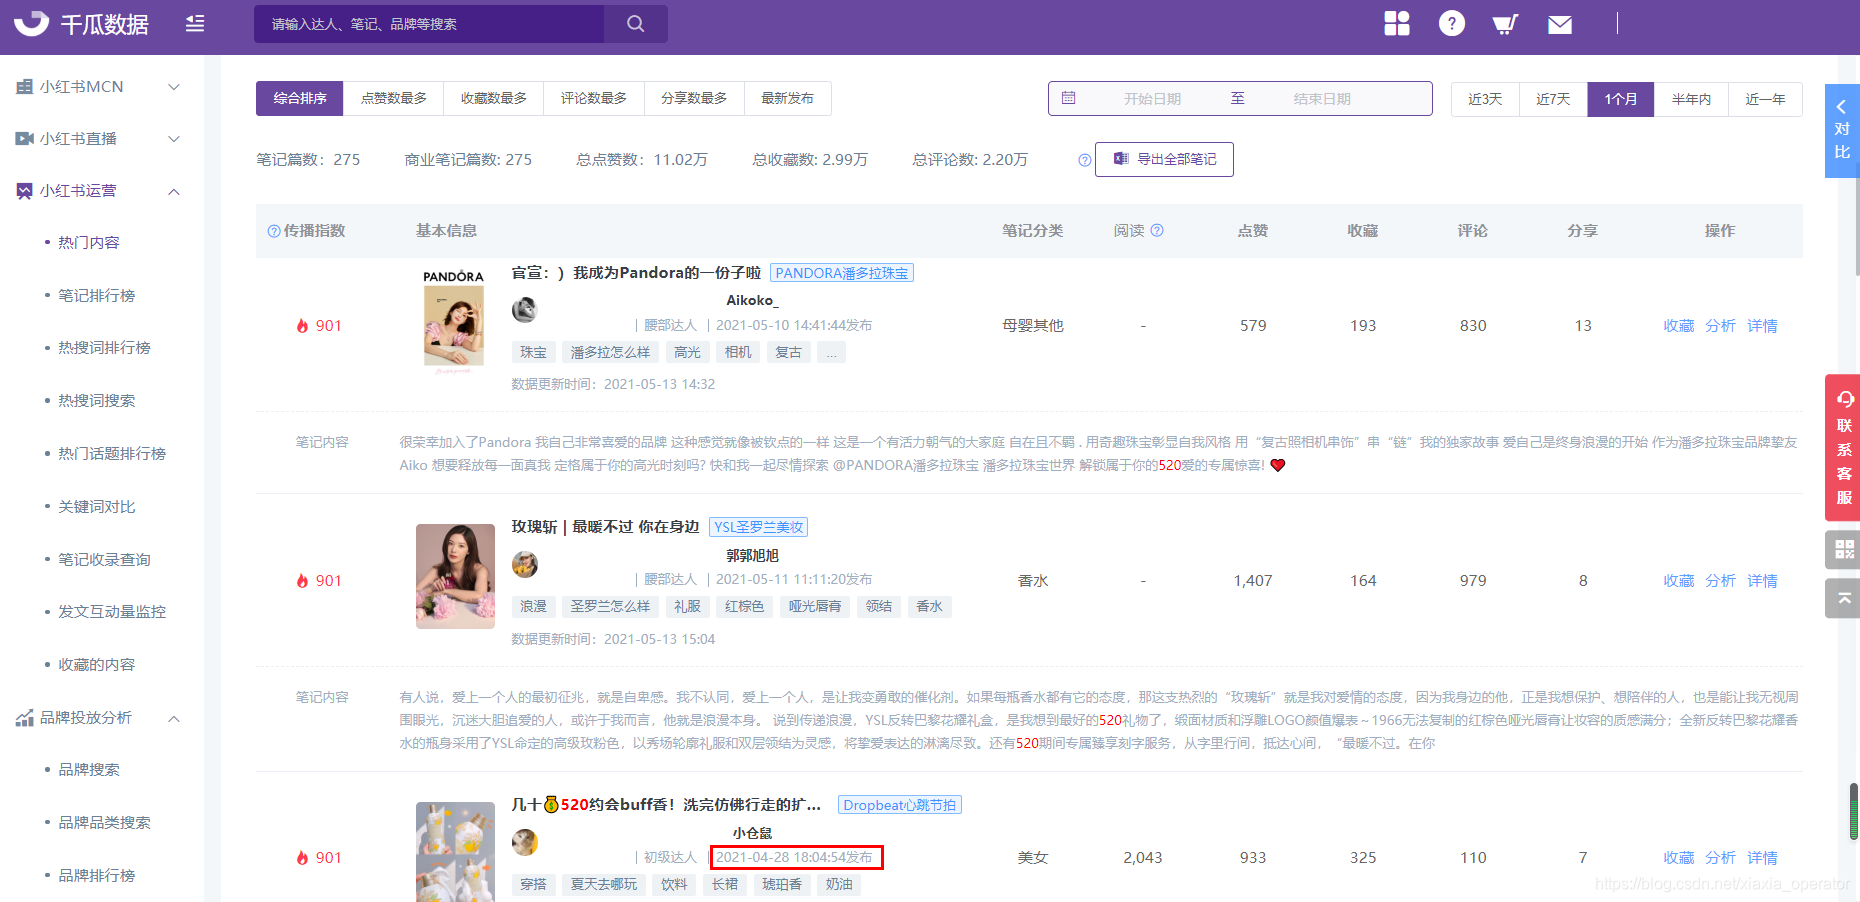The image size is (1860, 902).
Task: Click the help icon next to 传播指数
Action: tap(274, 231)
